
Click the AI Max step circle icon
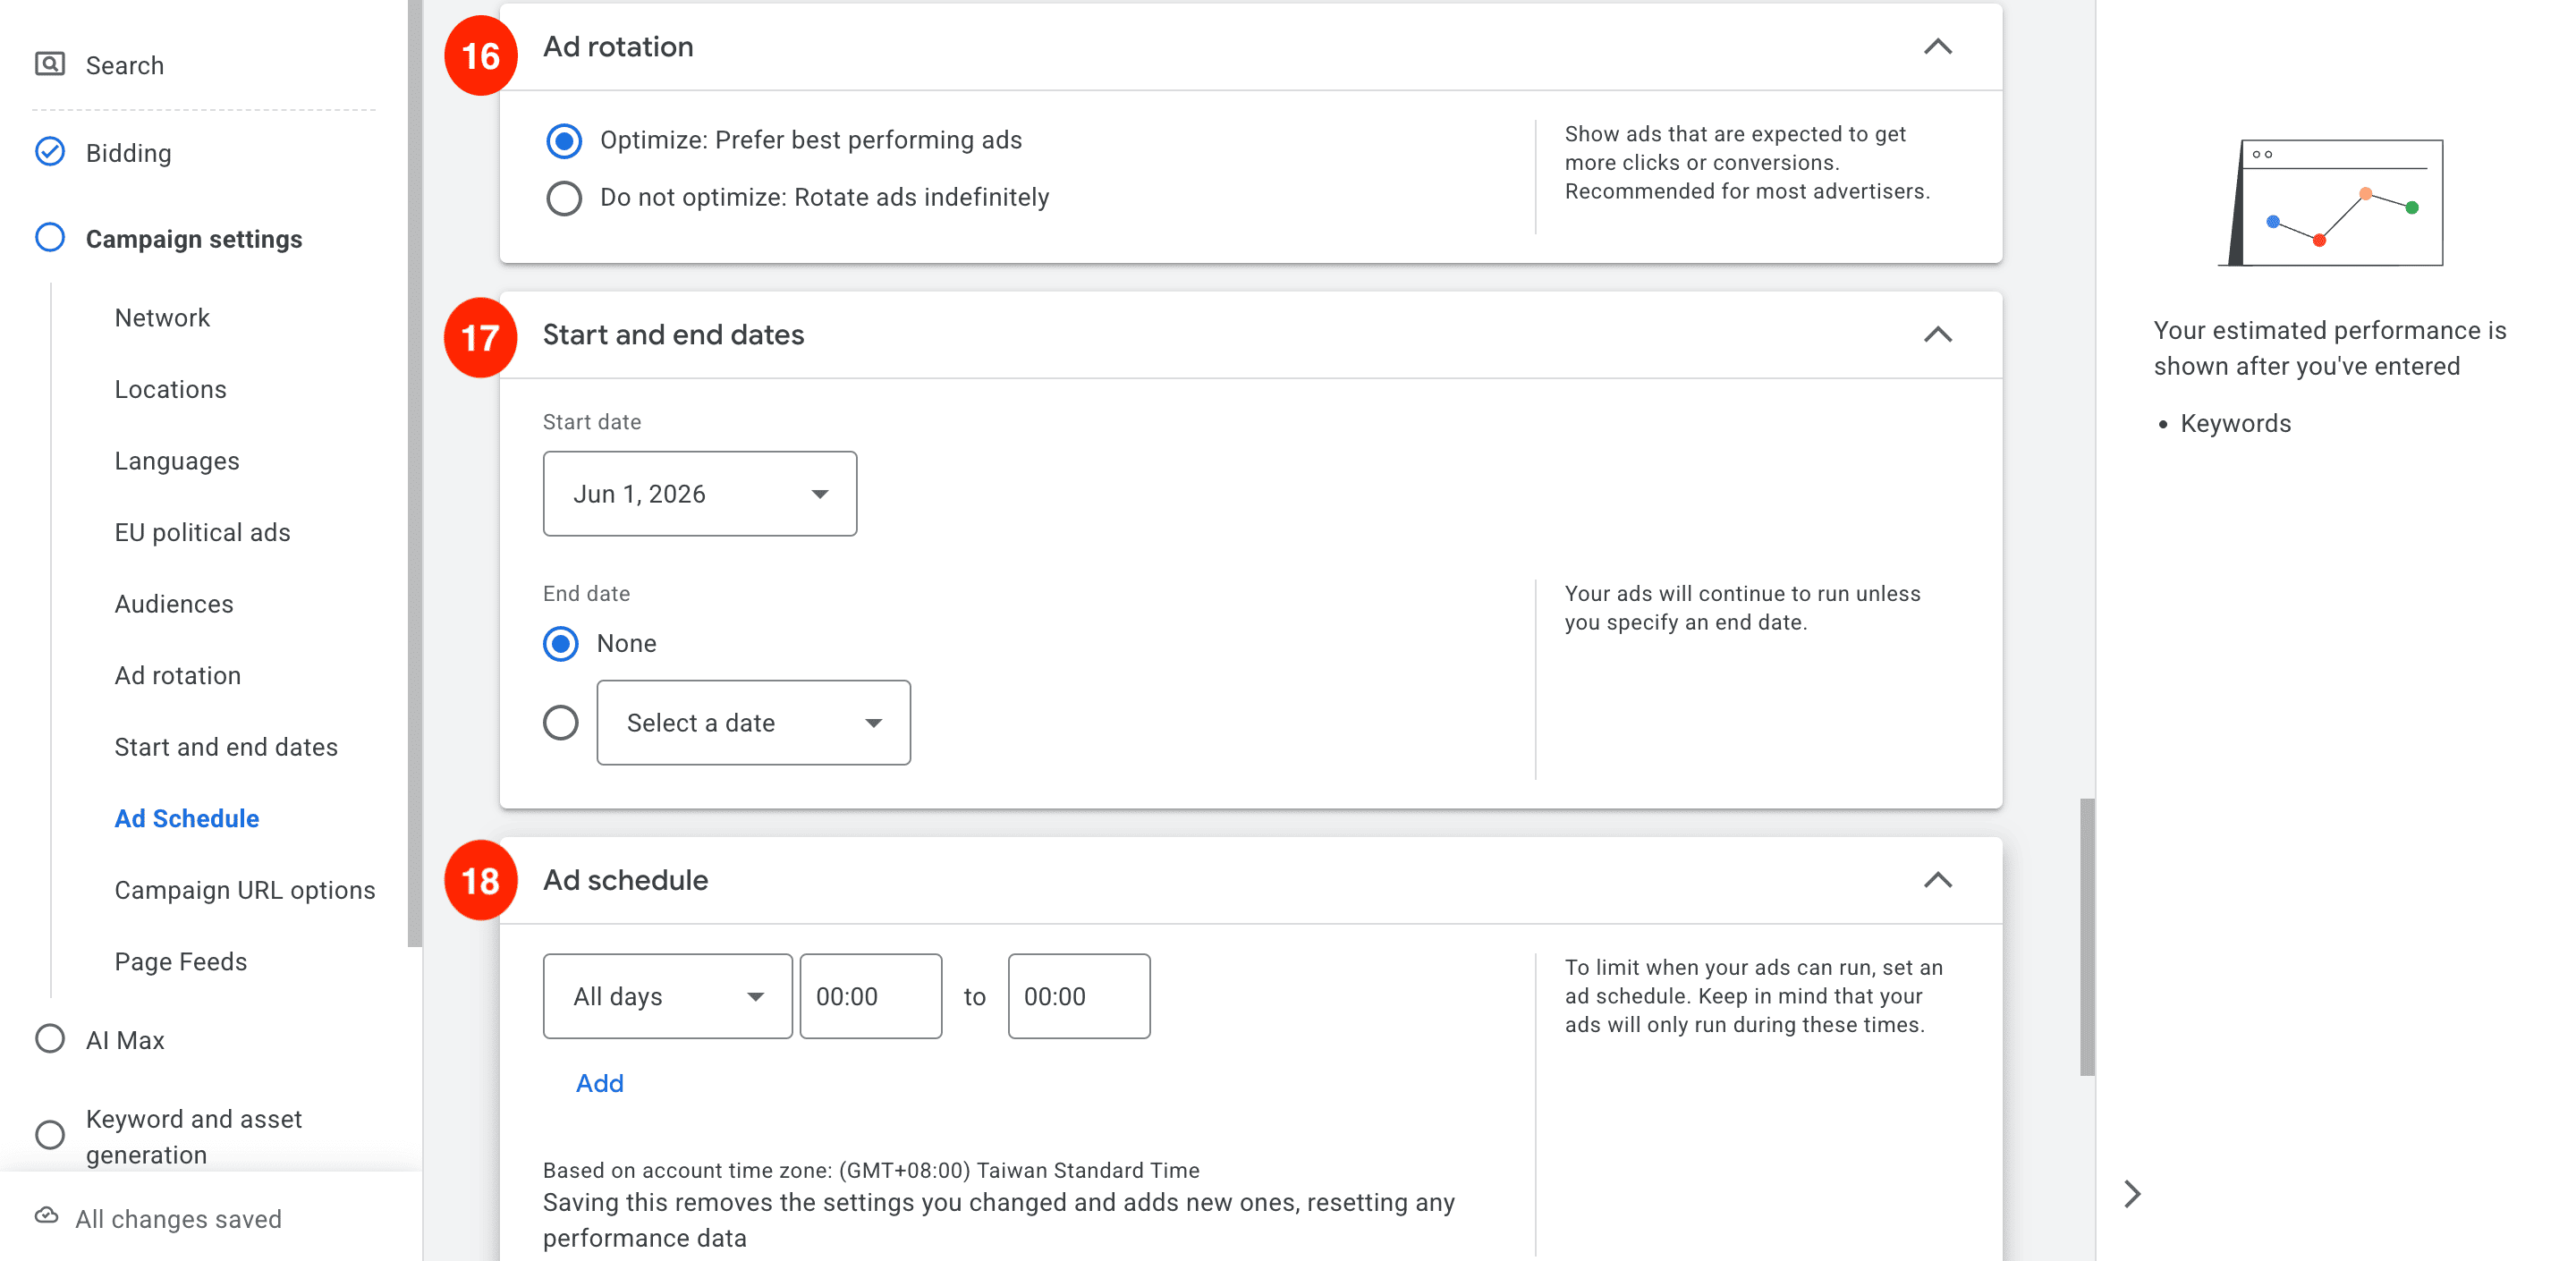click(x=50, y=1039)
